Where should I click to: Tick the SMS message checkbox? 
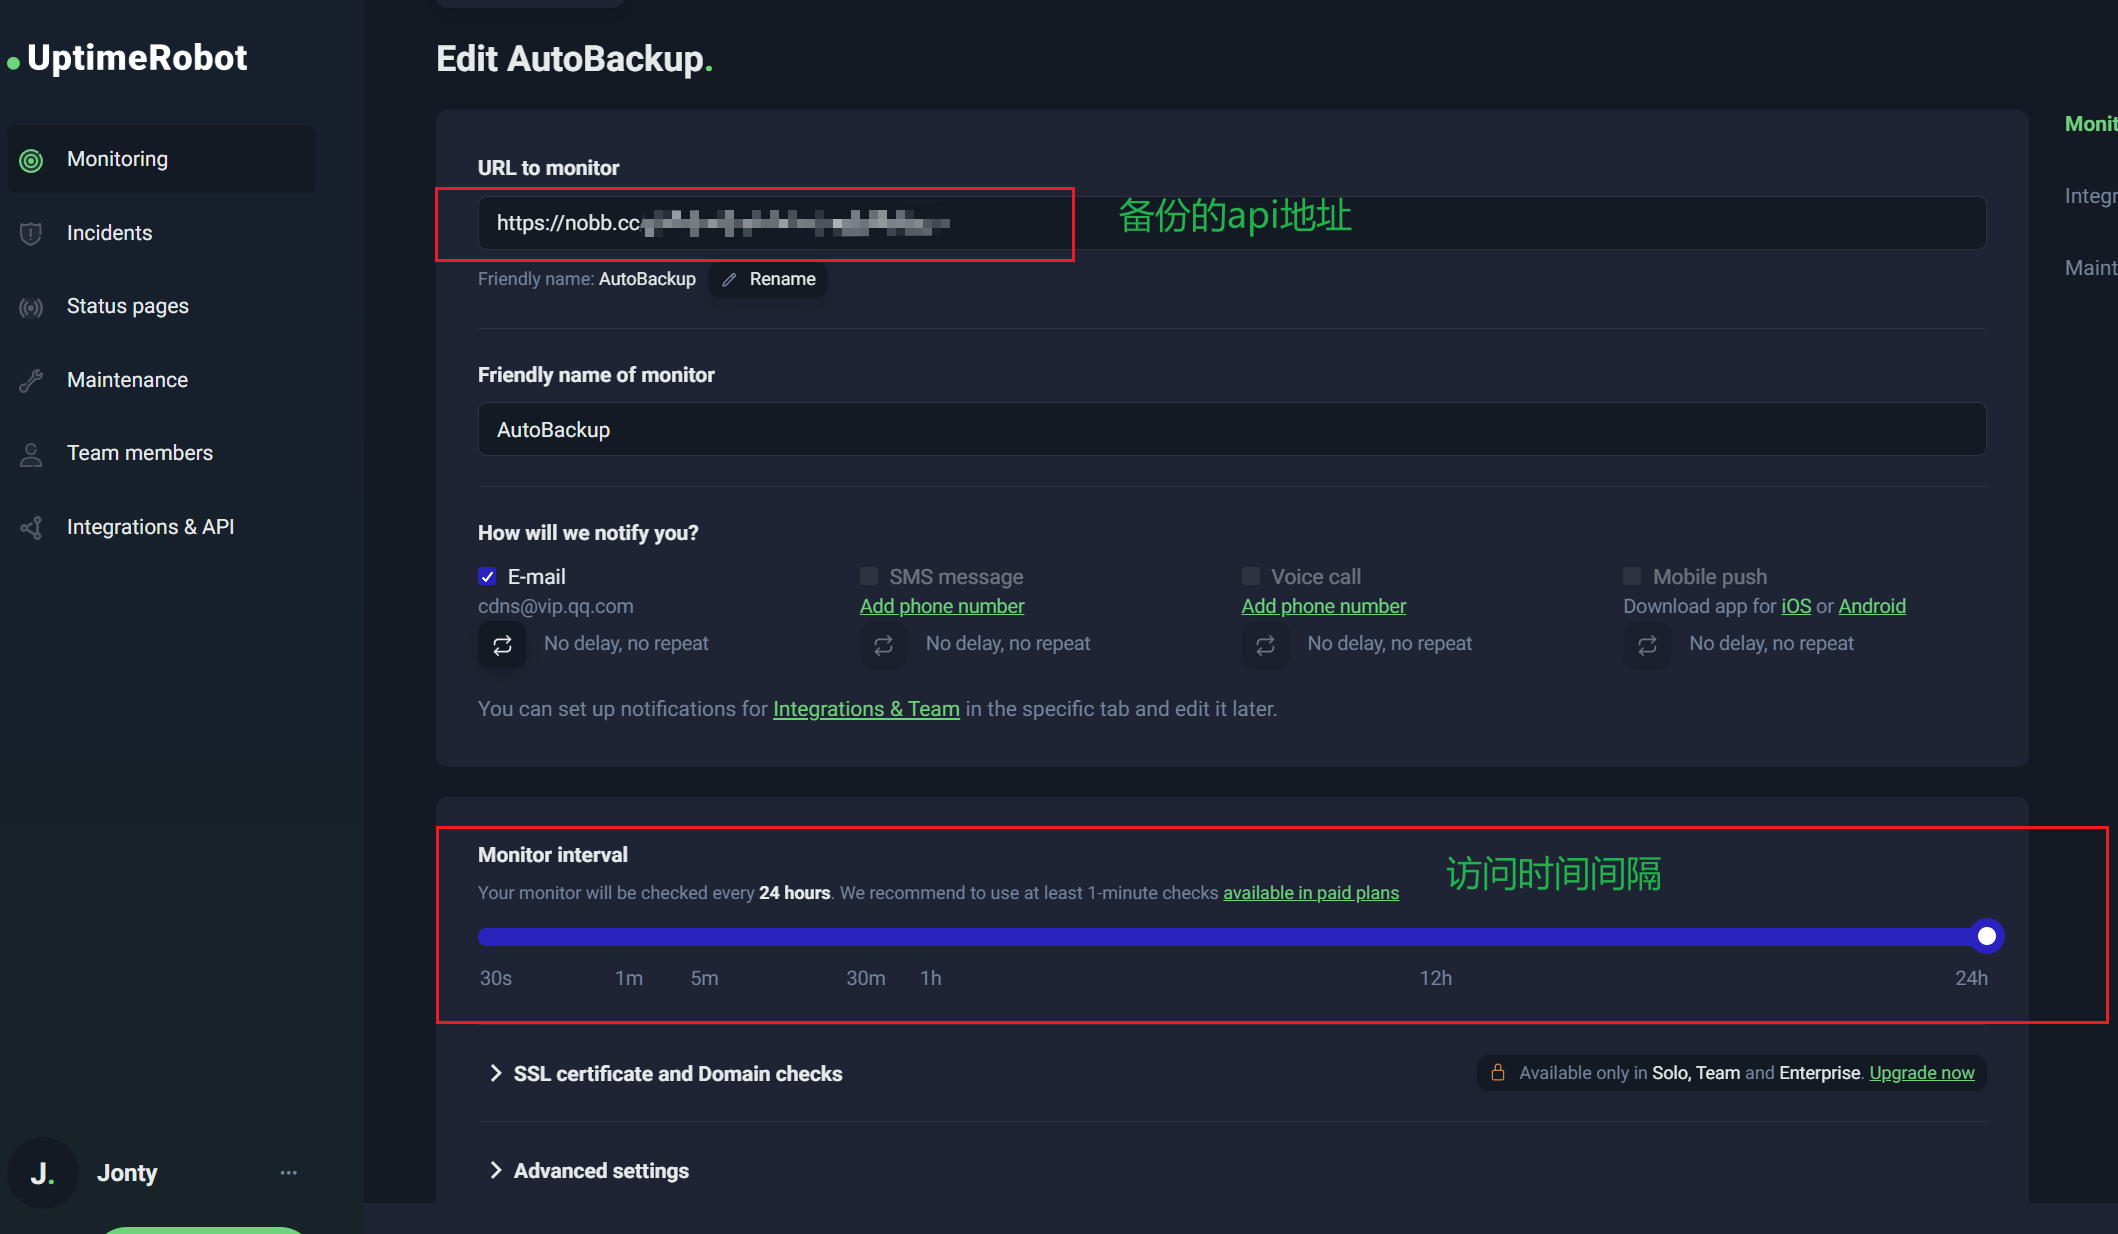[x=869, y=576]
